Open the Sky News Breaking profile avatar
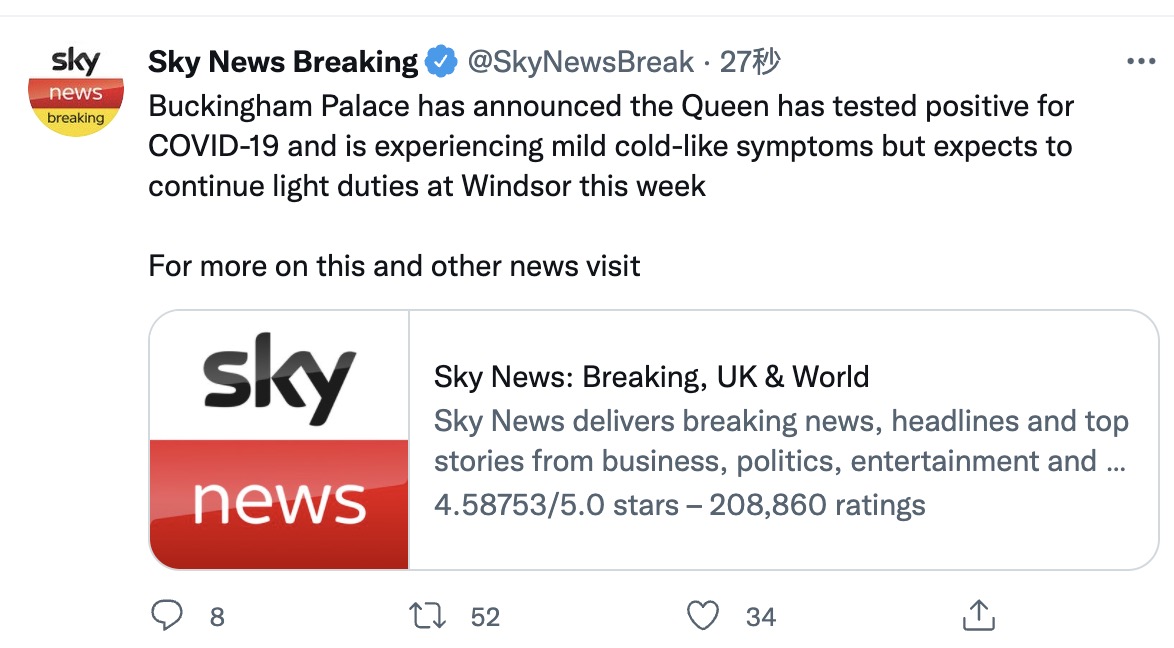Image resolution: width=1174 pixels, height=648 pixels. point(76,90)
